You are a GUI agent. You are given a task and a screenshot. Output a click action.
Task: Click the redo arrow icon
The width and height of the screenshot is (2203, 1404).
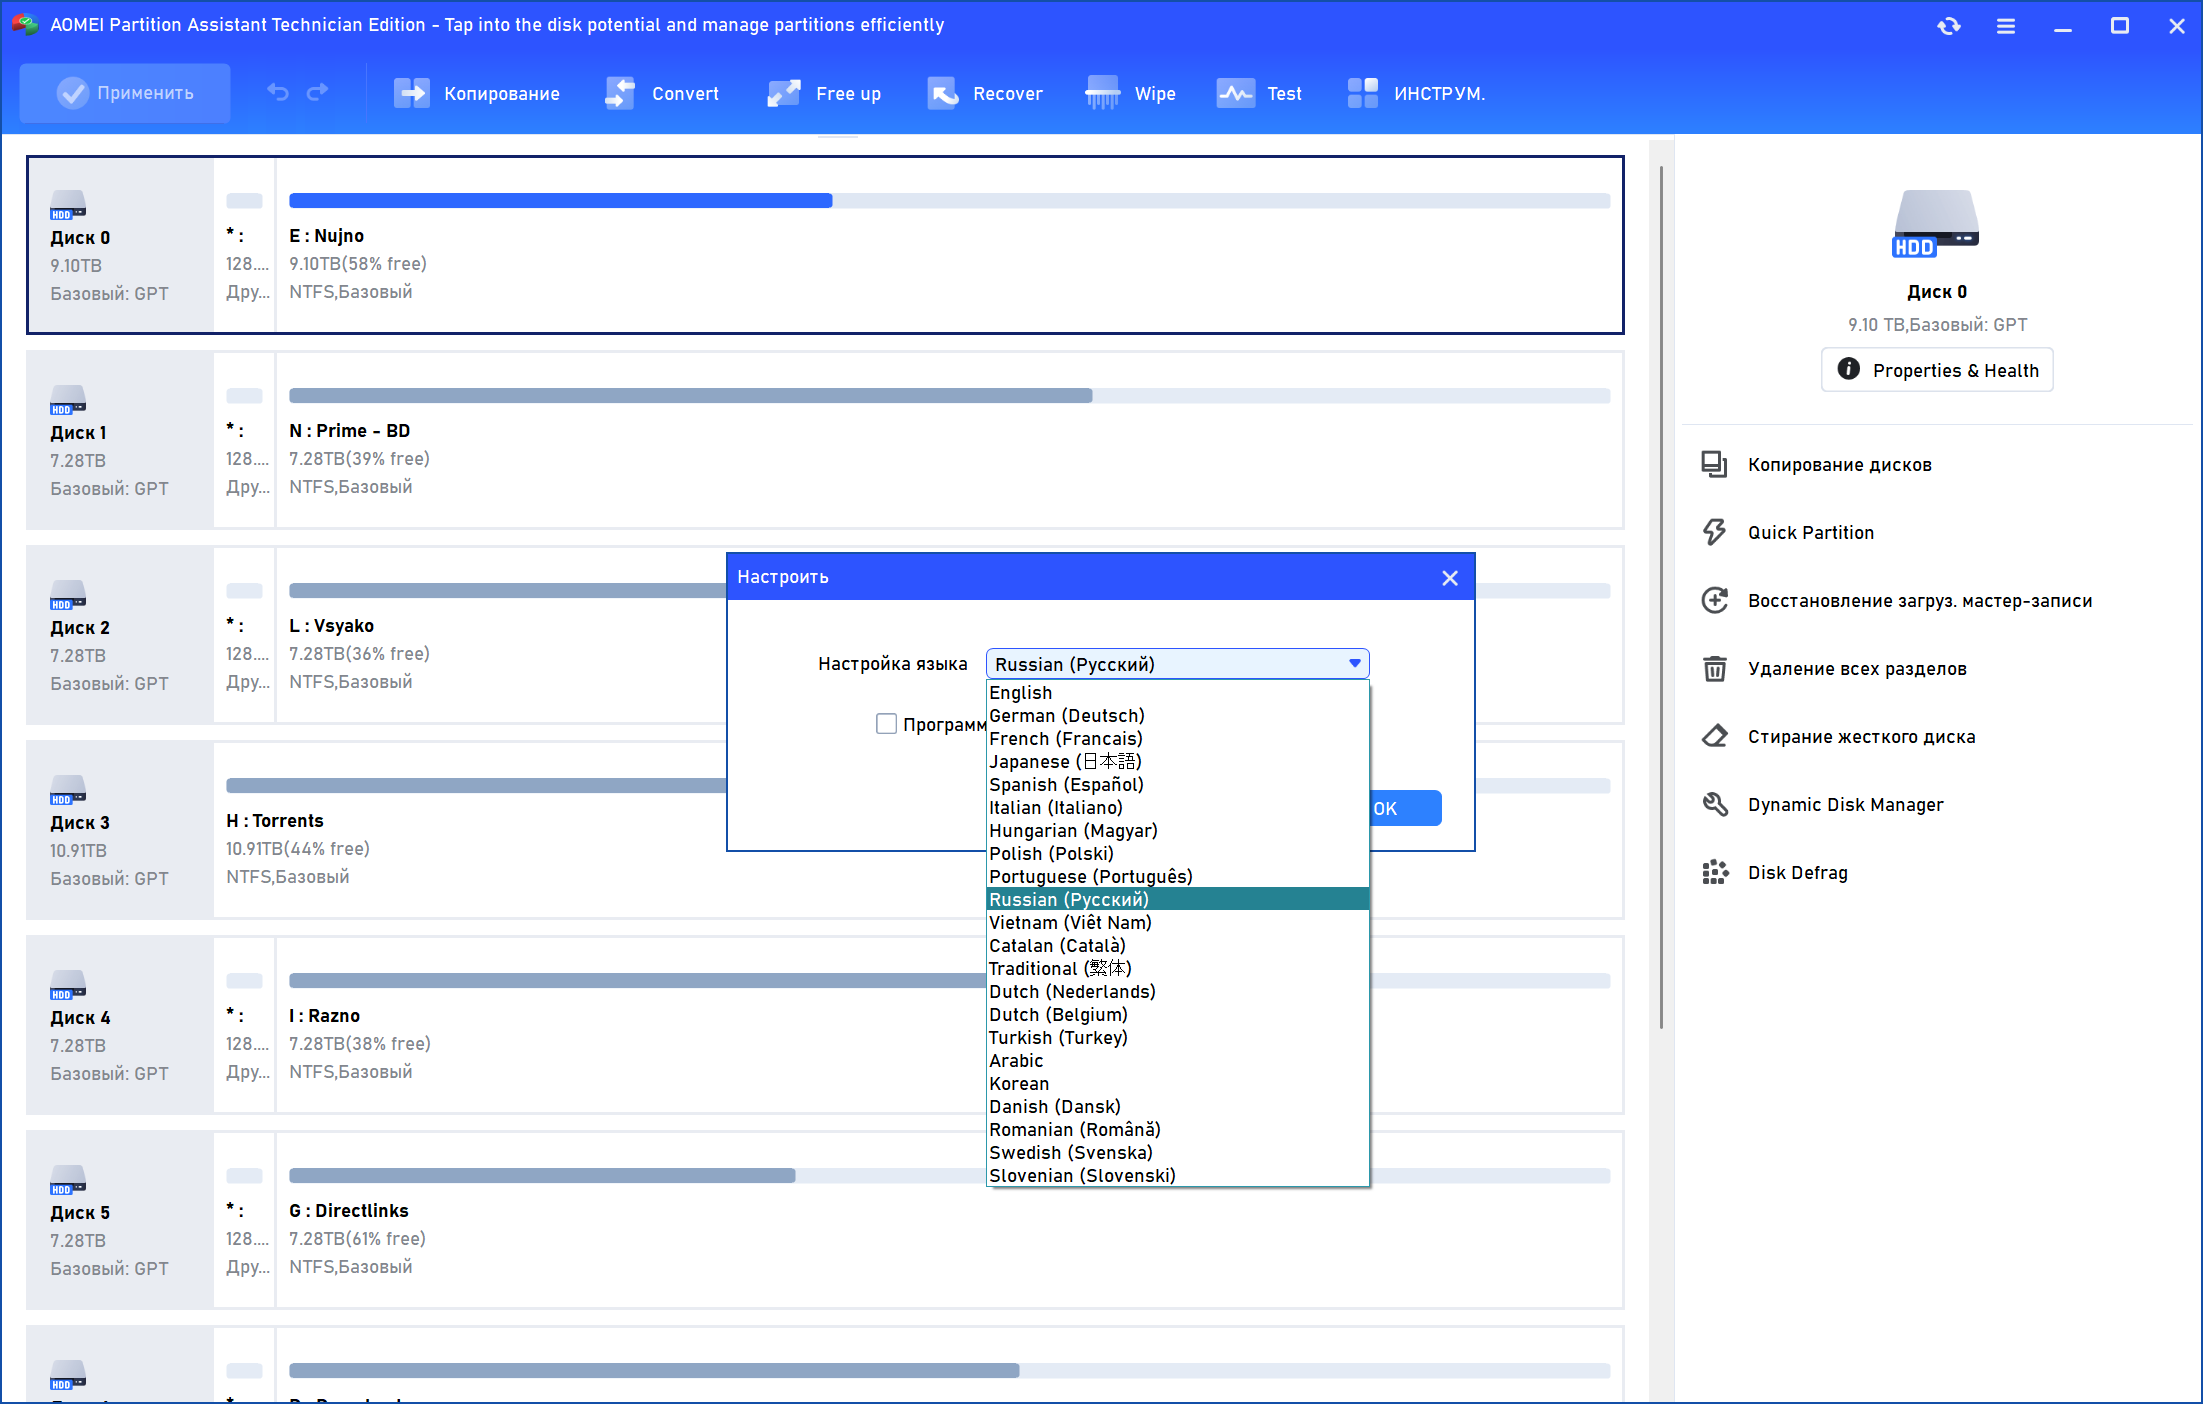(317, 92)
